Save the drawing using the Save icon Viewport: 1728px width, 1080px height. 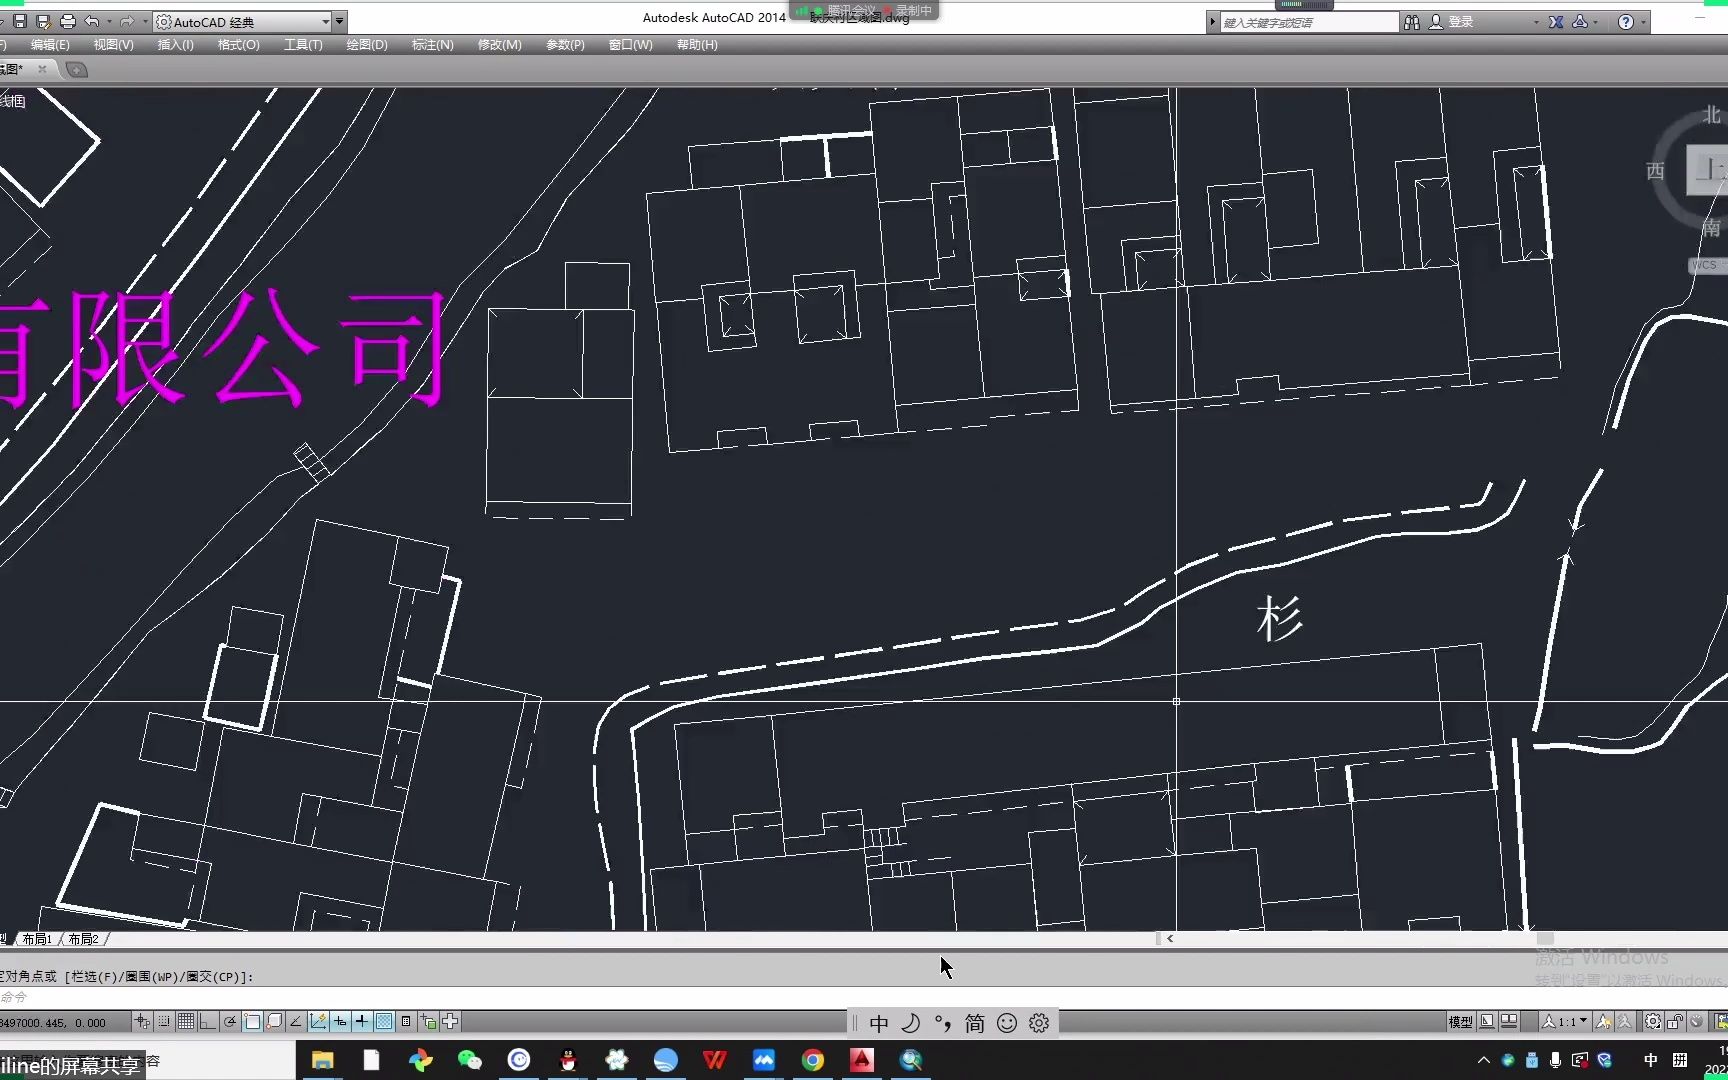click(20, 21)
